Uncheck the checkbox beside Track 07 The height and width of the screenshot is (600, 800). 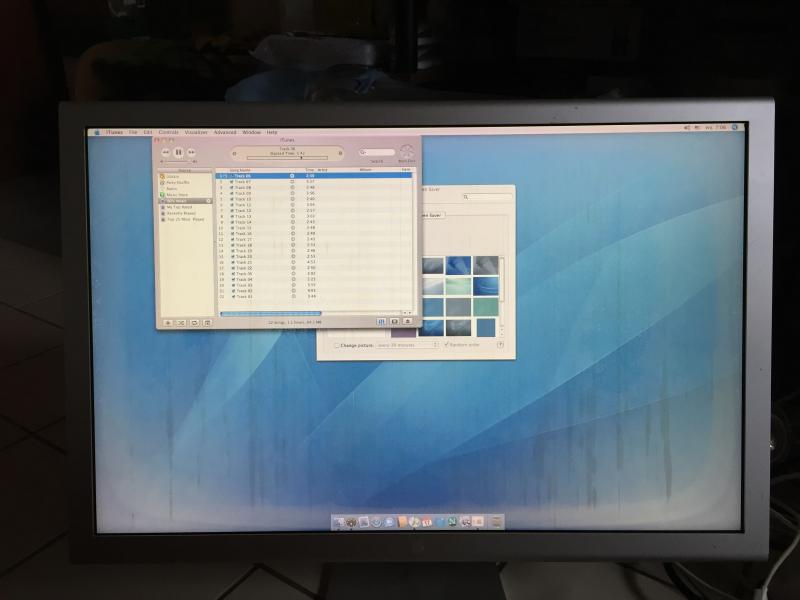[x=232, y=181]
